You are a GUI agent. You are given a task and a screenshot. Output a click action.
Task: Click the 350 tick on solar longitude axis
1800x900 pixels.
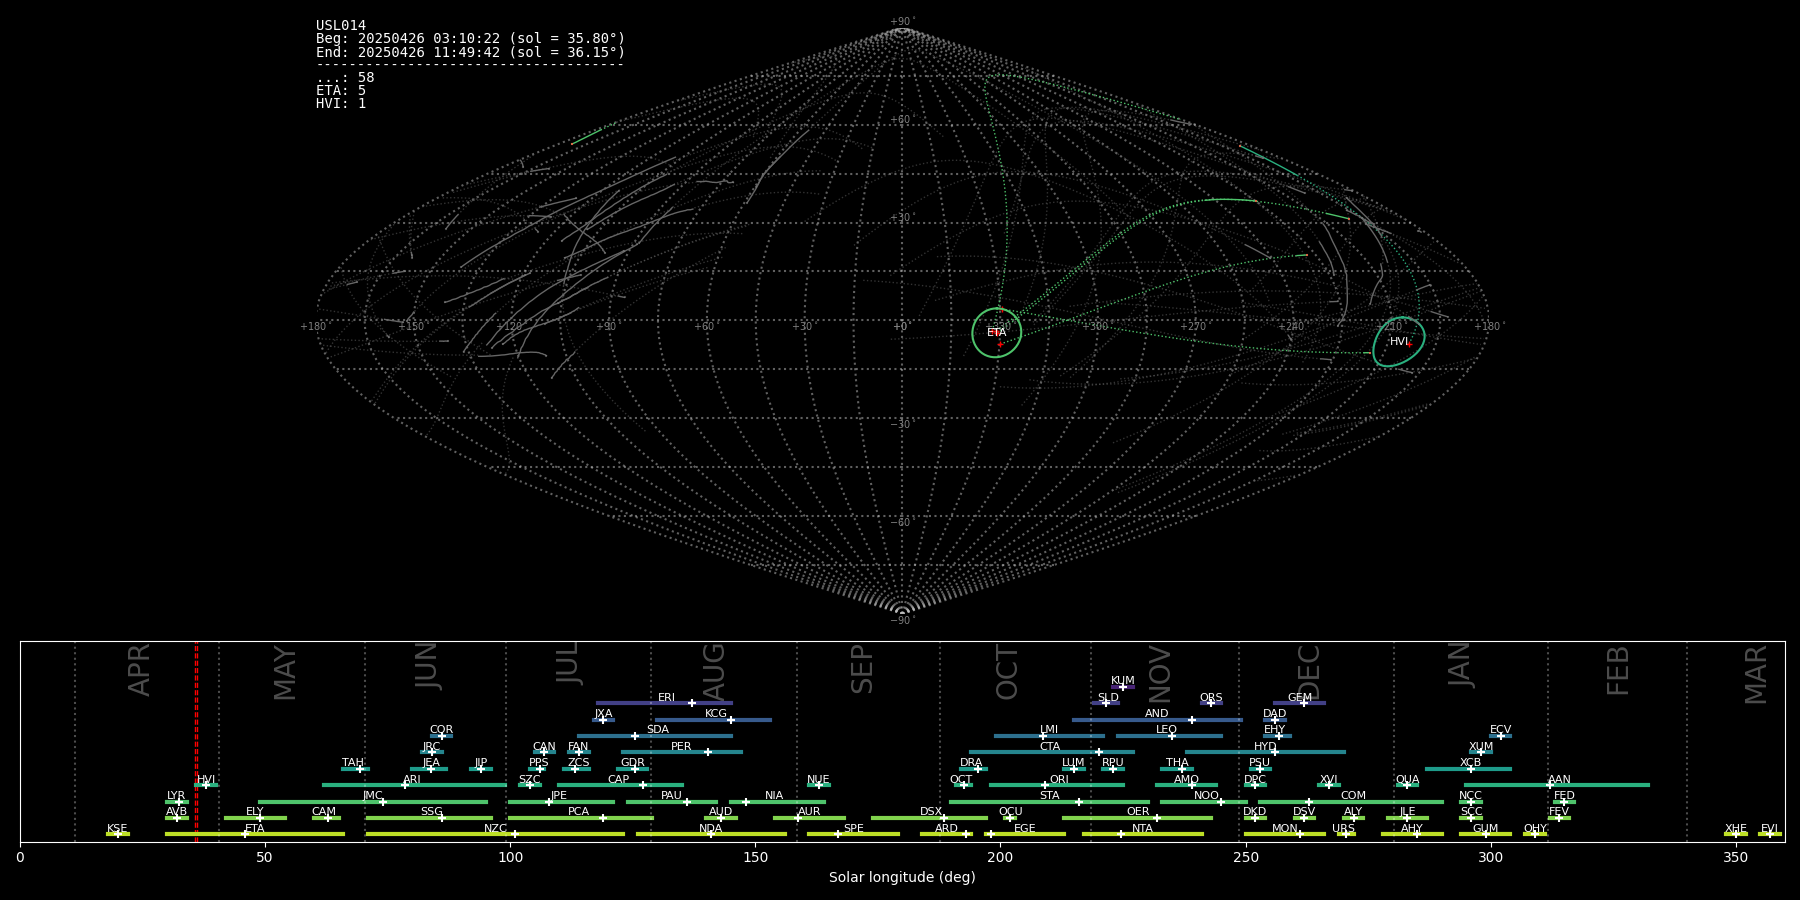[x=1735, y=857]
